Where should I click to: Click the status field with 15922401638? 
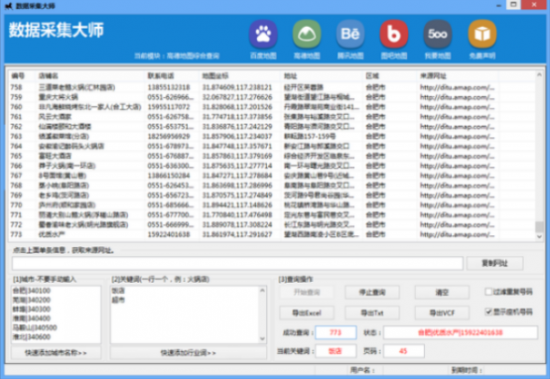click(460, 332)
